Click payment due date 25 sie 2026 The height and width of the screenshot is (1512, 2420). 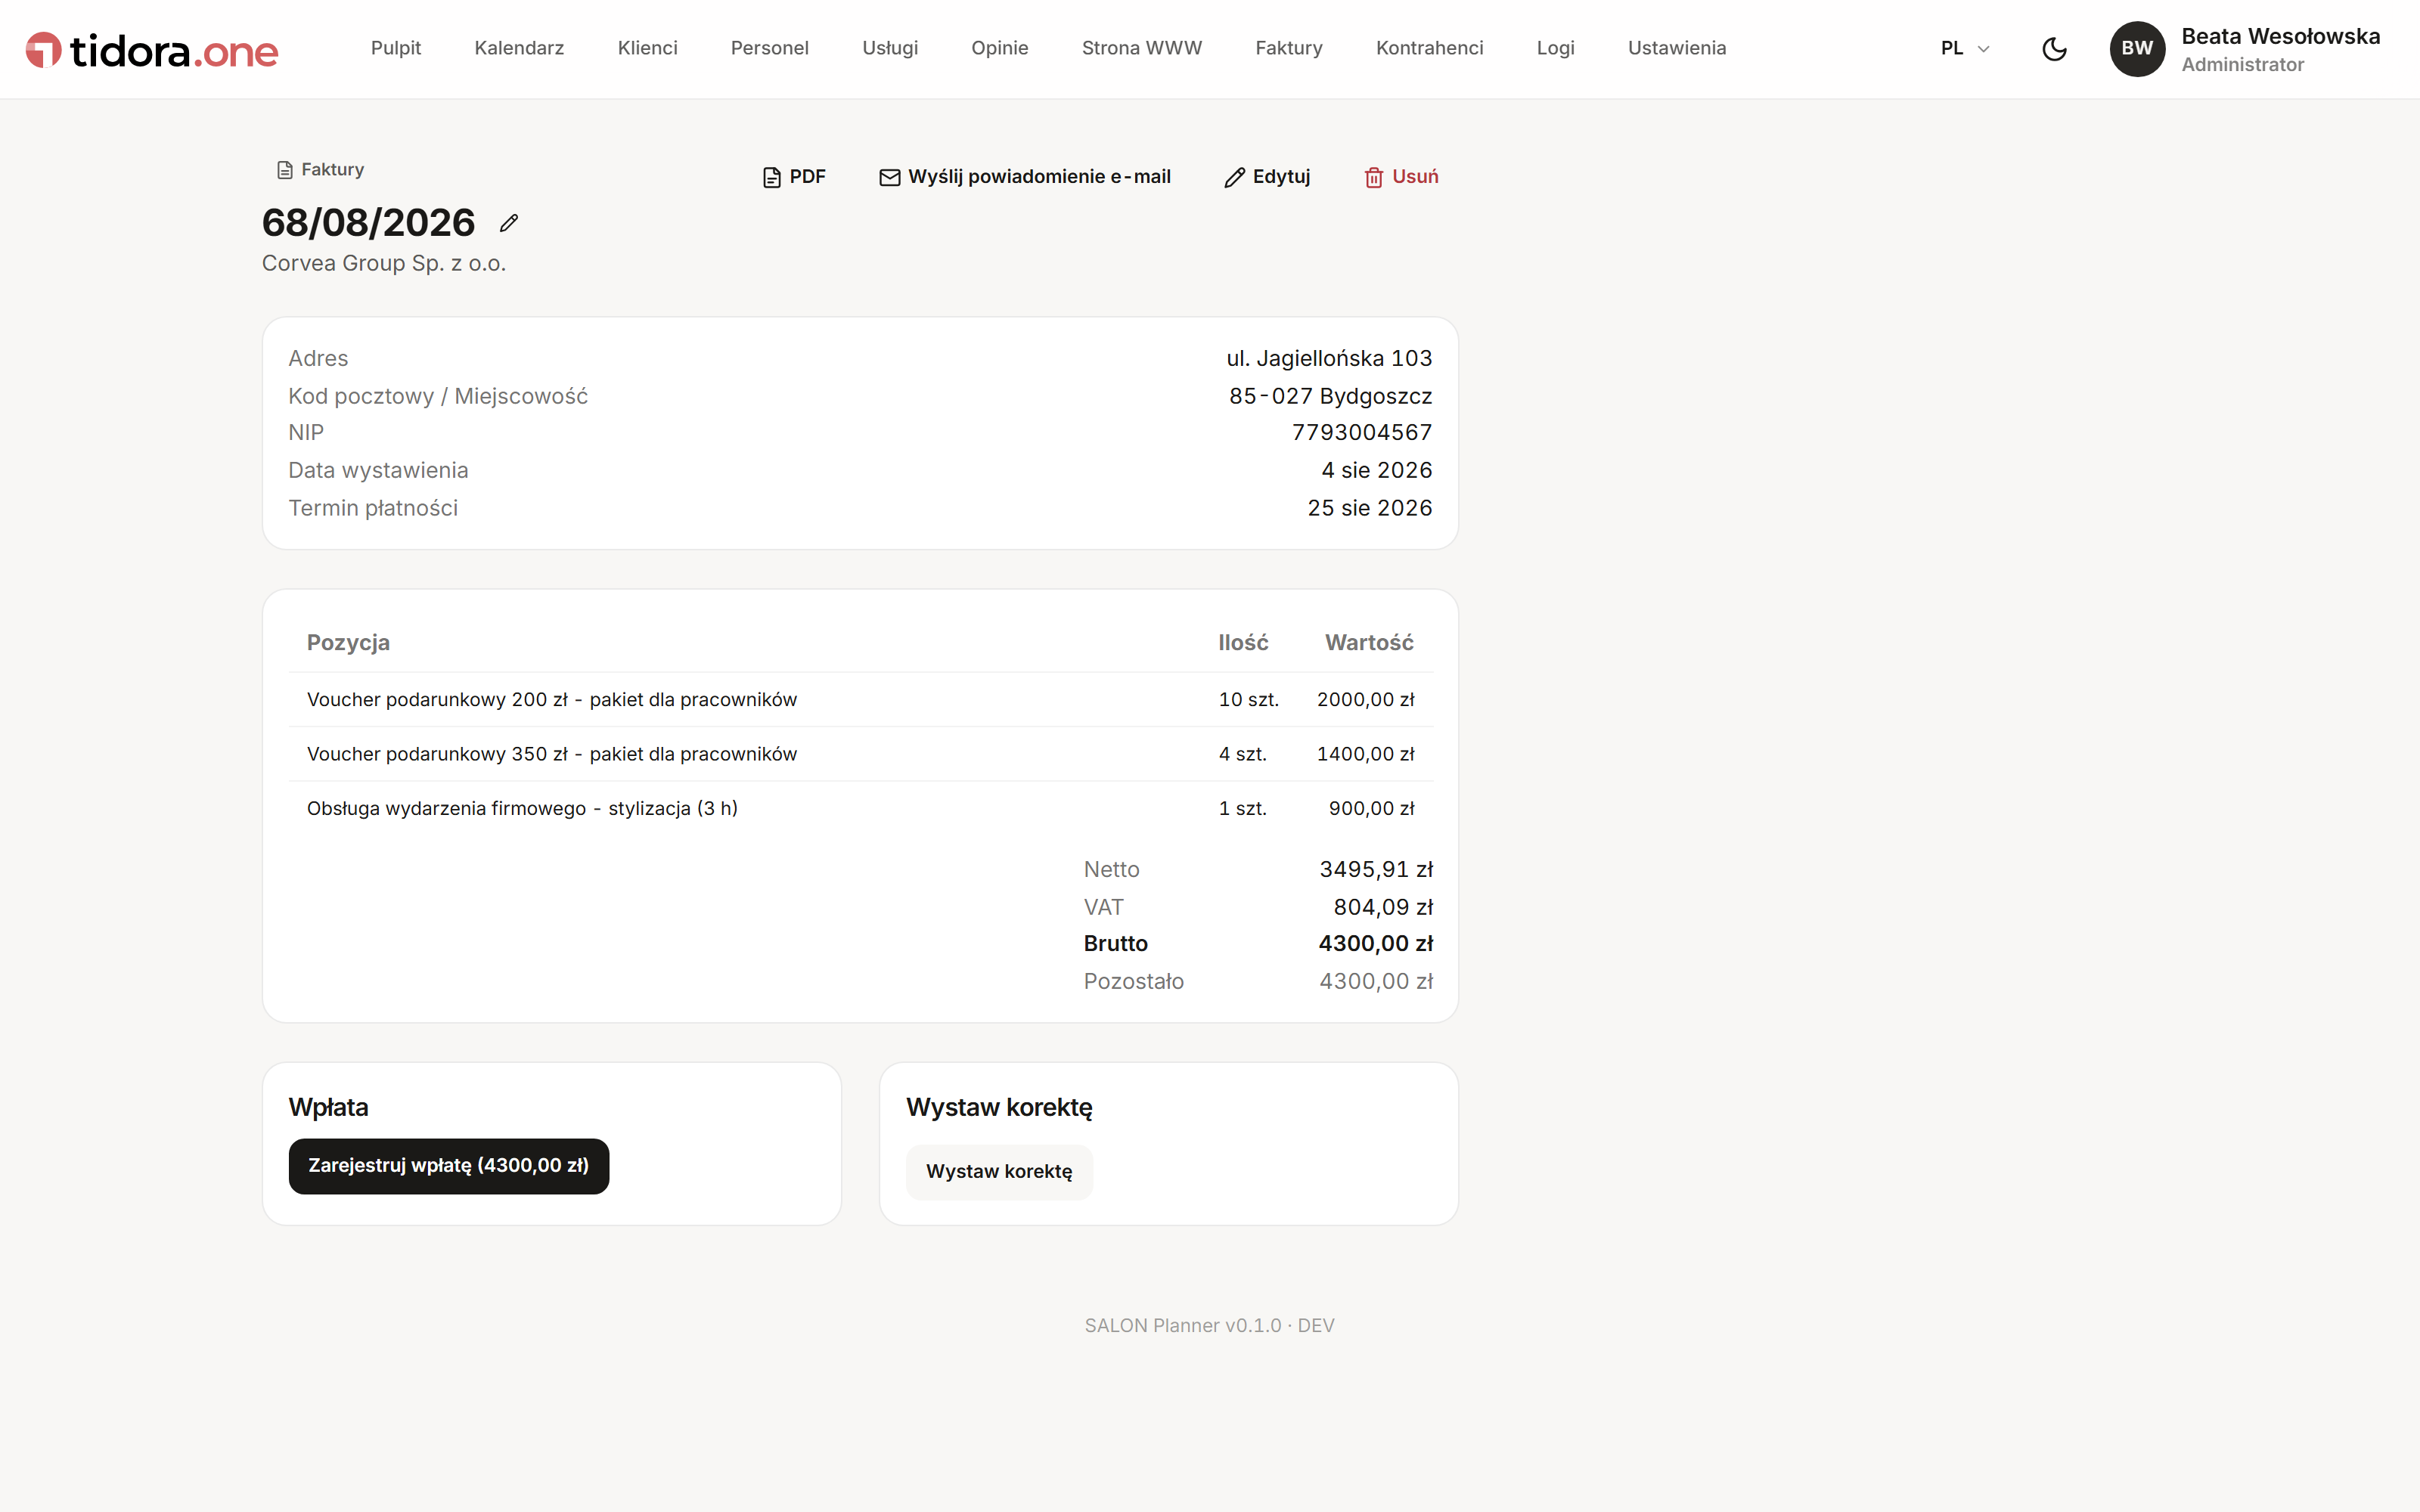tap(1370, 508)
